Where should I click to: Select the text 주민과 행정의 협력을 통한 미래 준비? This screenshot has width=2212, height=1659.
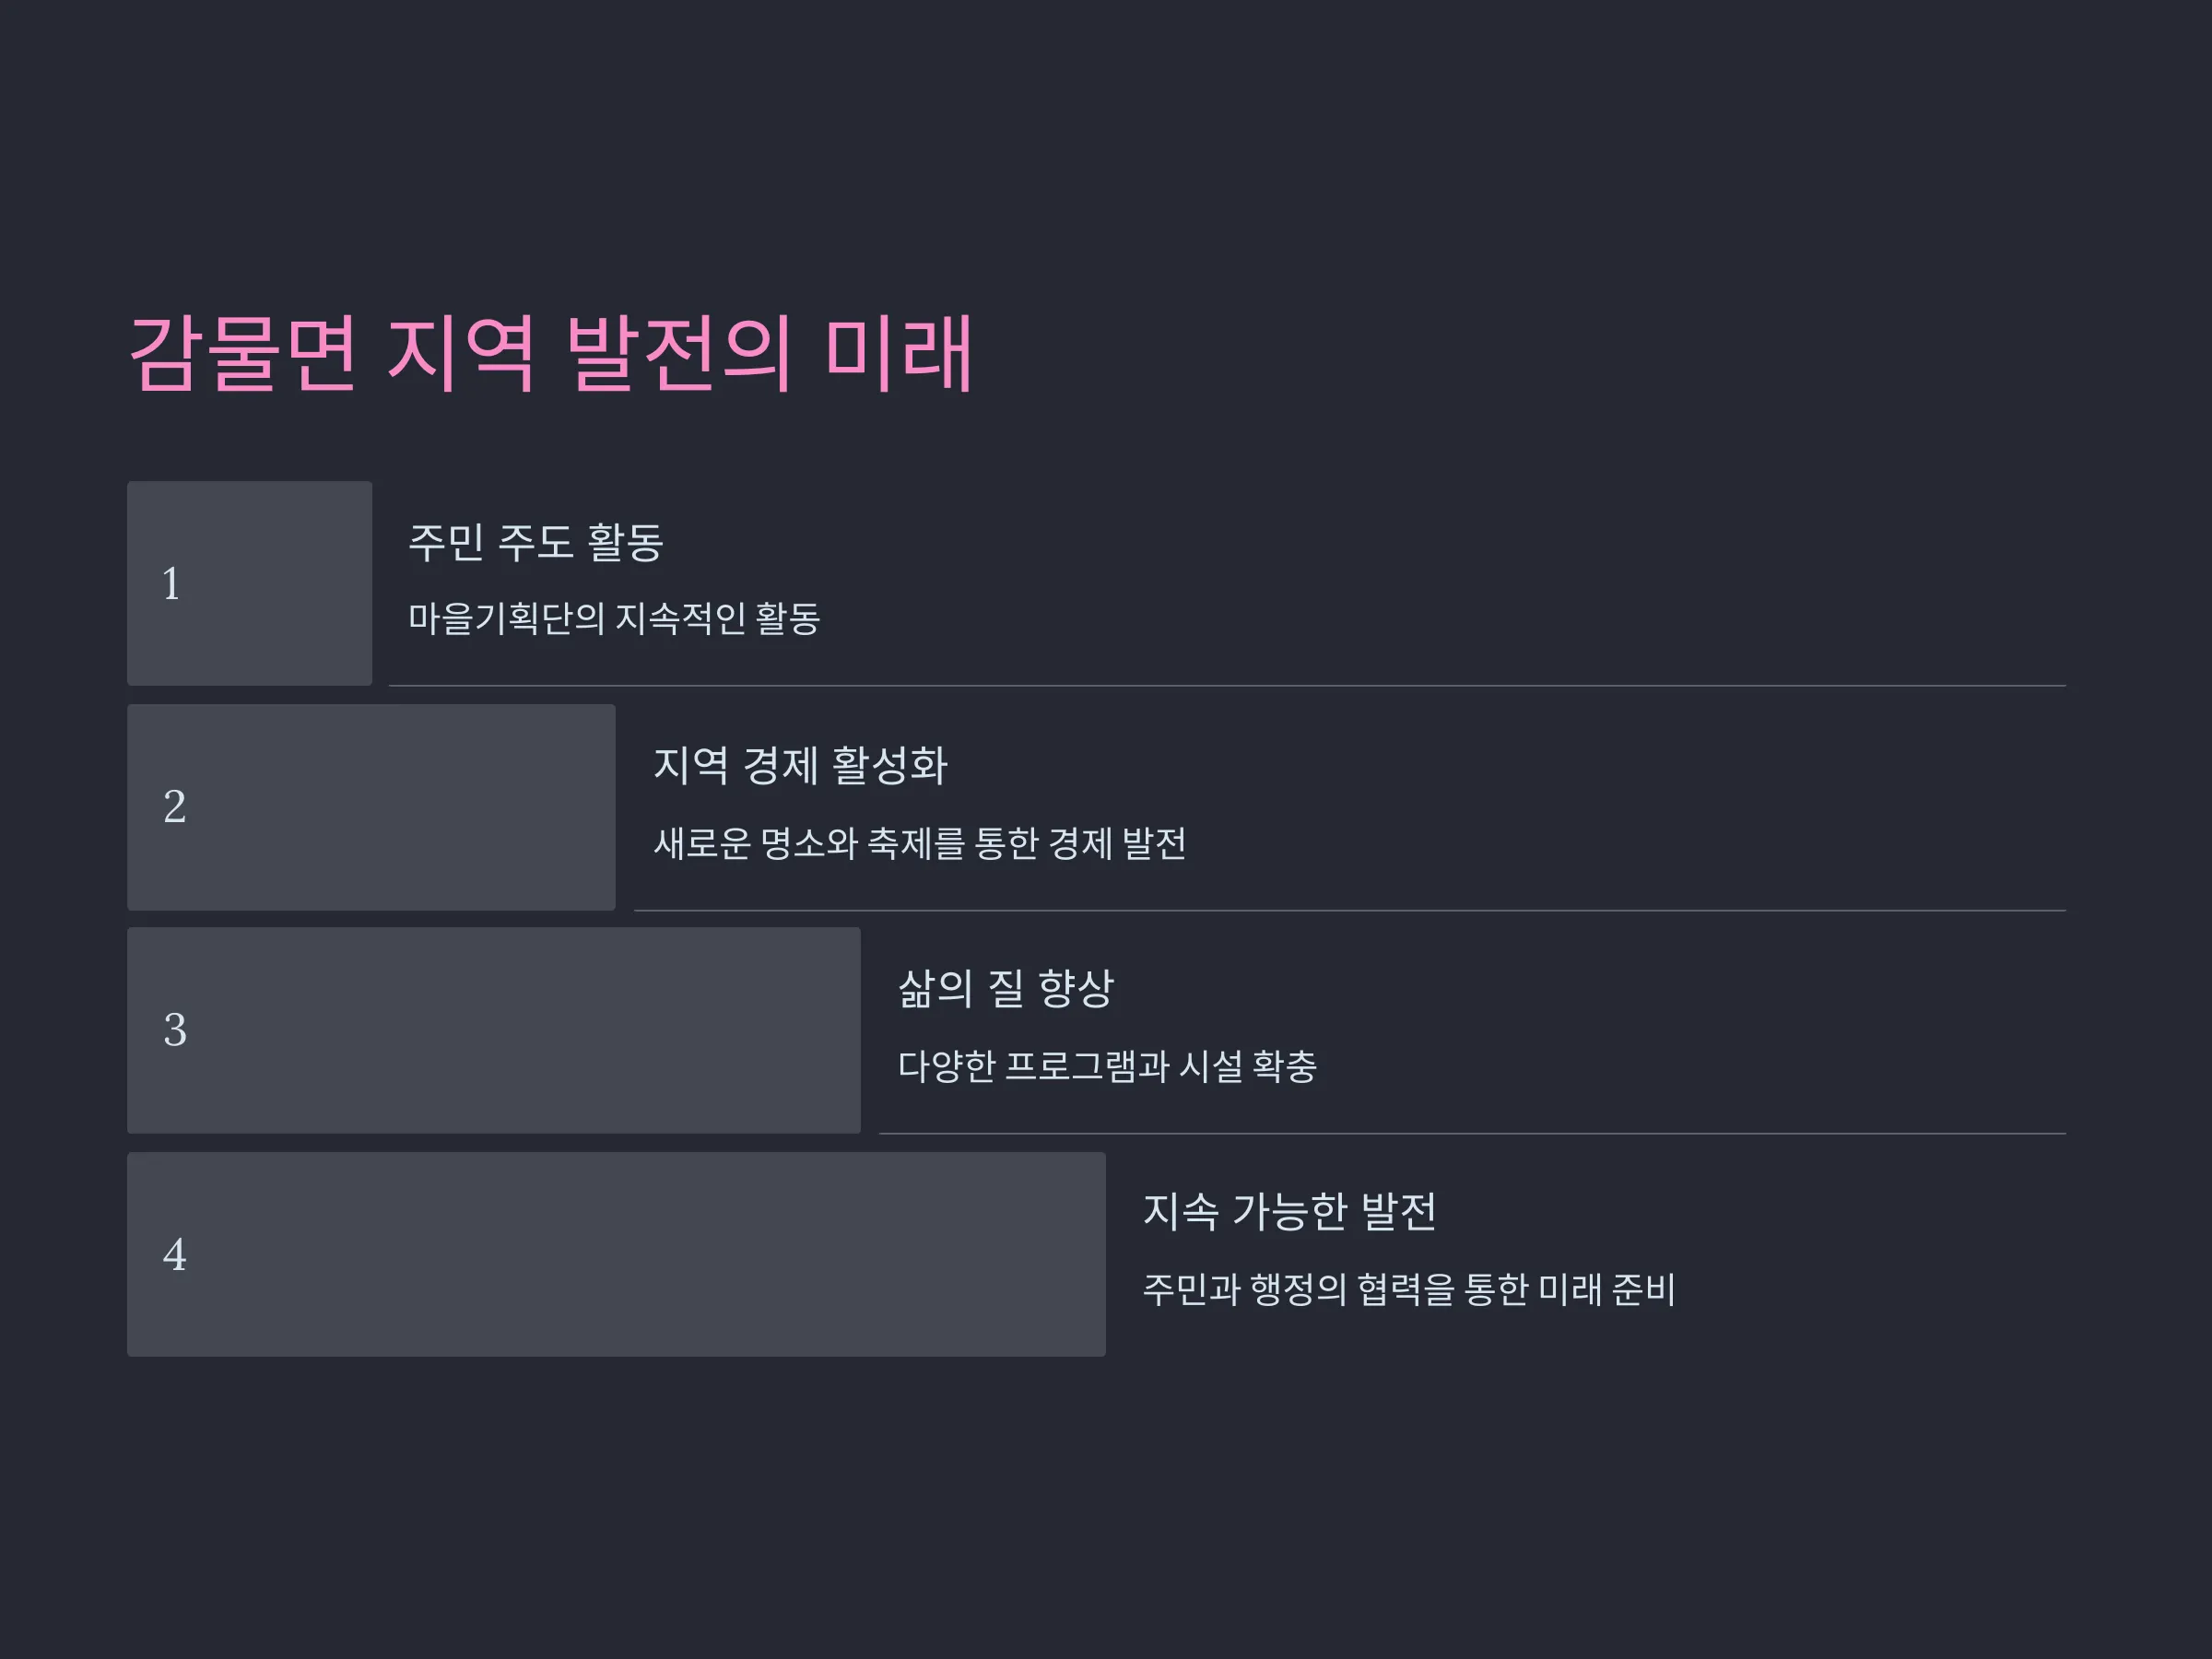click(x=1409, y=1290)
